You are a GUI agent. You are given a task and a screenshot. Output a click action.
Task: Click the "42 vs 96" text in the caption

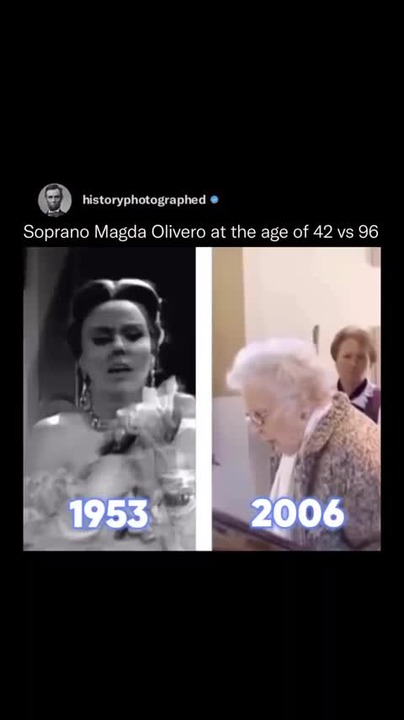tap(346, 232)
